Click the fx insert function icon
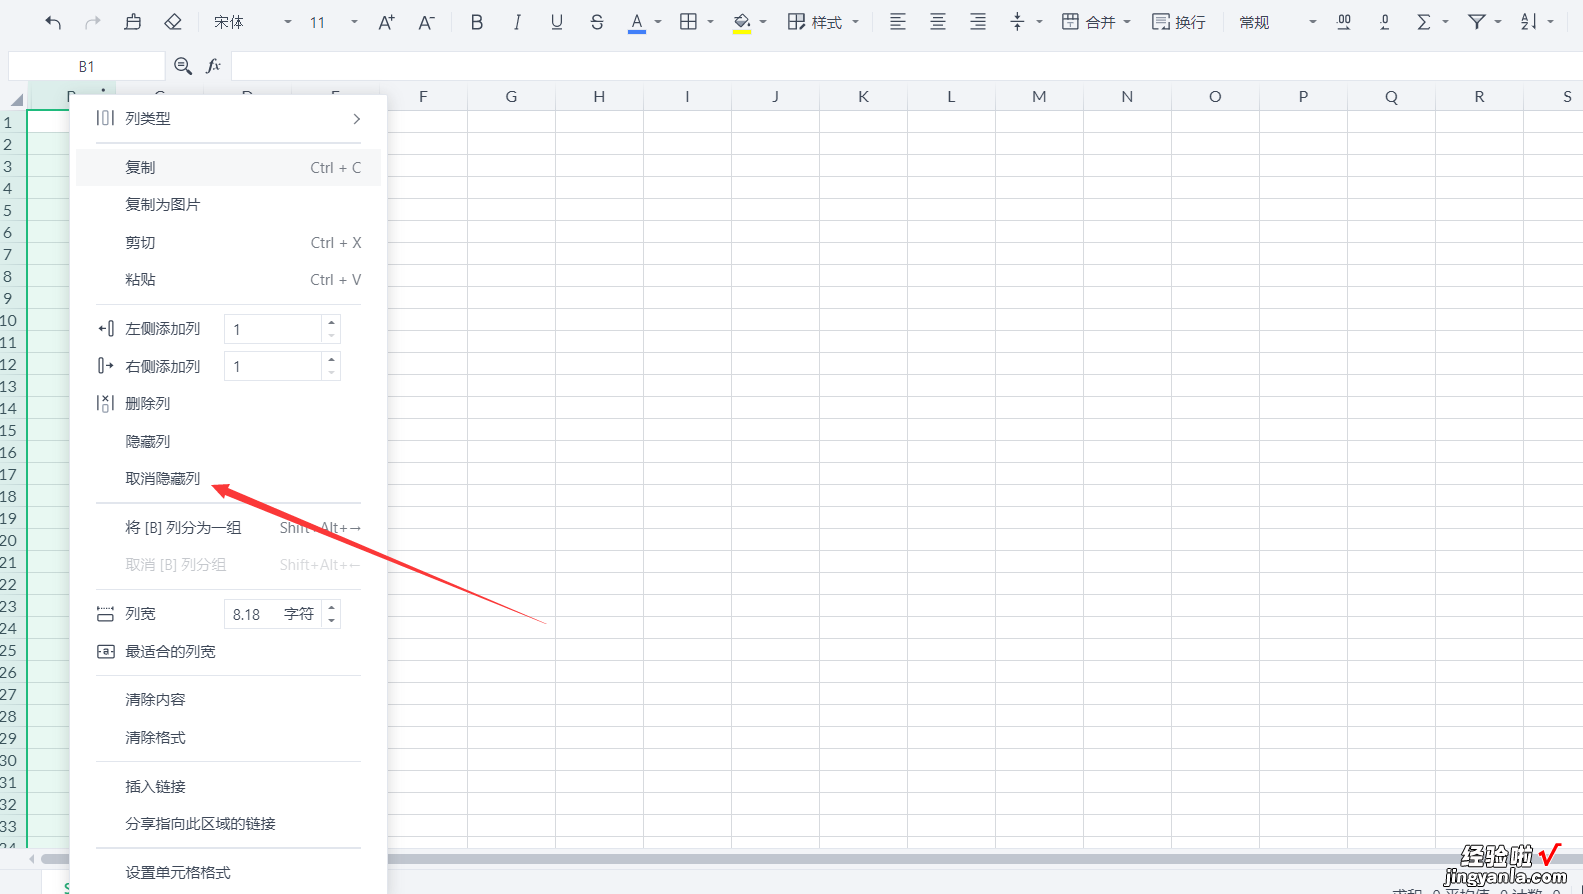 click(213, 66)
